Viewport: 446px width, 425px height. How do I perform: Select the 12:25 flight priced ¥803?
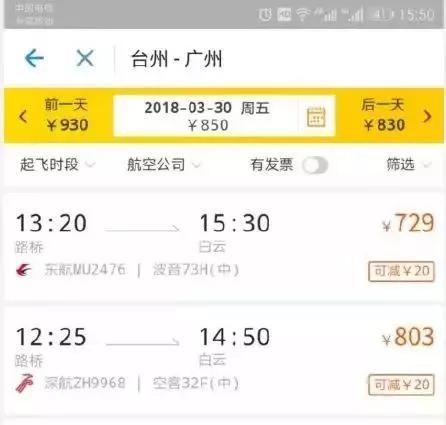[224, 361]
